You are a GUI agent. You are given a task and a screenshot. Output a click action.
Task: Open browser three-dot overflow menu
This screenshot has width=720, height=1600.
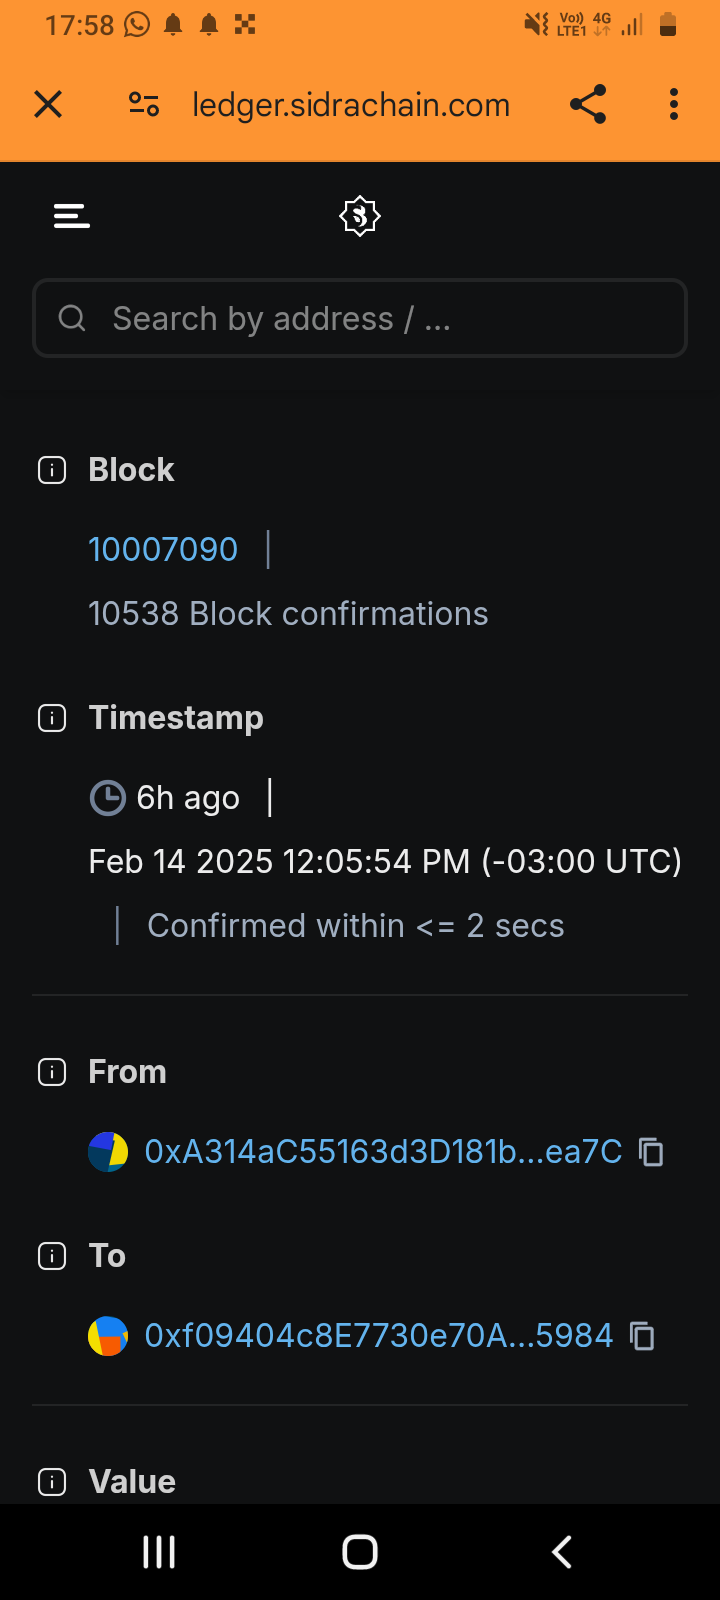coord(674,104)
